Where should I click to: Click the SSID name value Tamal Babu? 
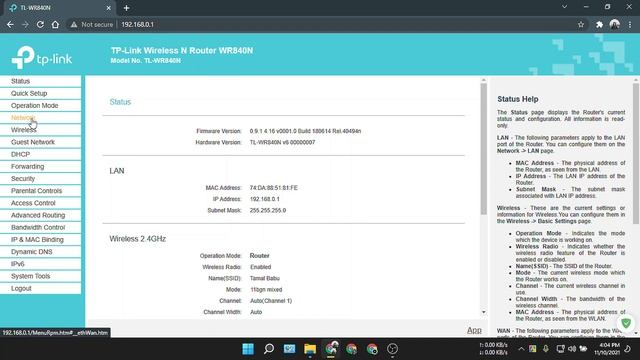[x=264, y=278]
